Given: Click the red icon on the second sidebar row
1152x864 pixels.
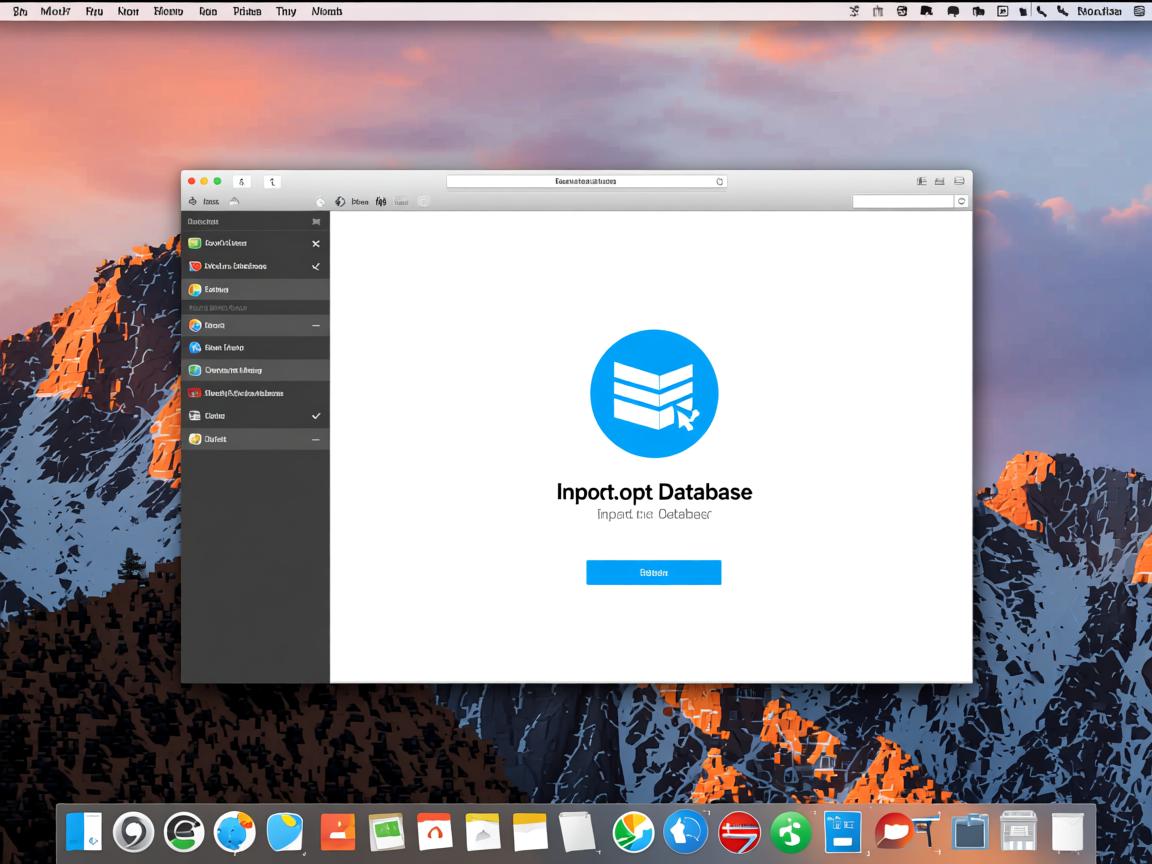Looking at the screenshot, I should (x=195, y=267).
